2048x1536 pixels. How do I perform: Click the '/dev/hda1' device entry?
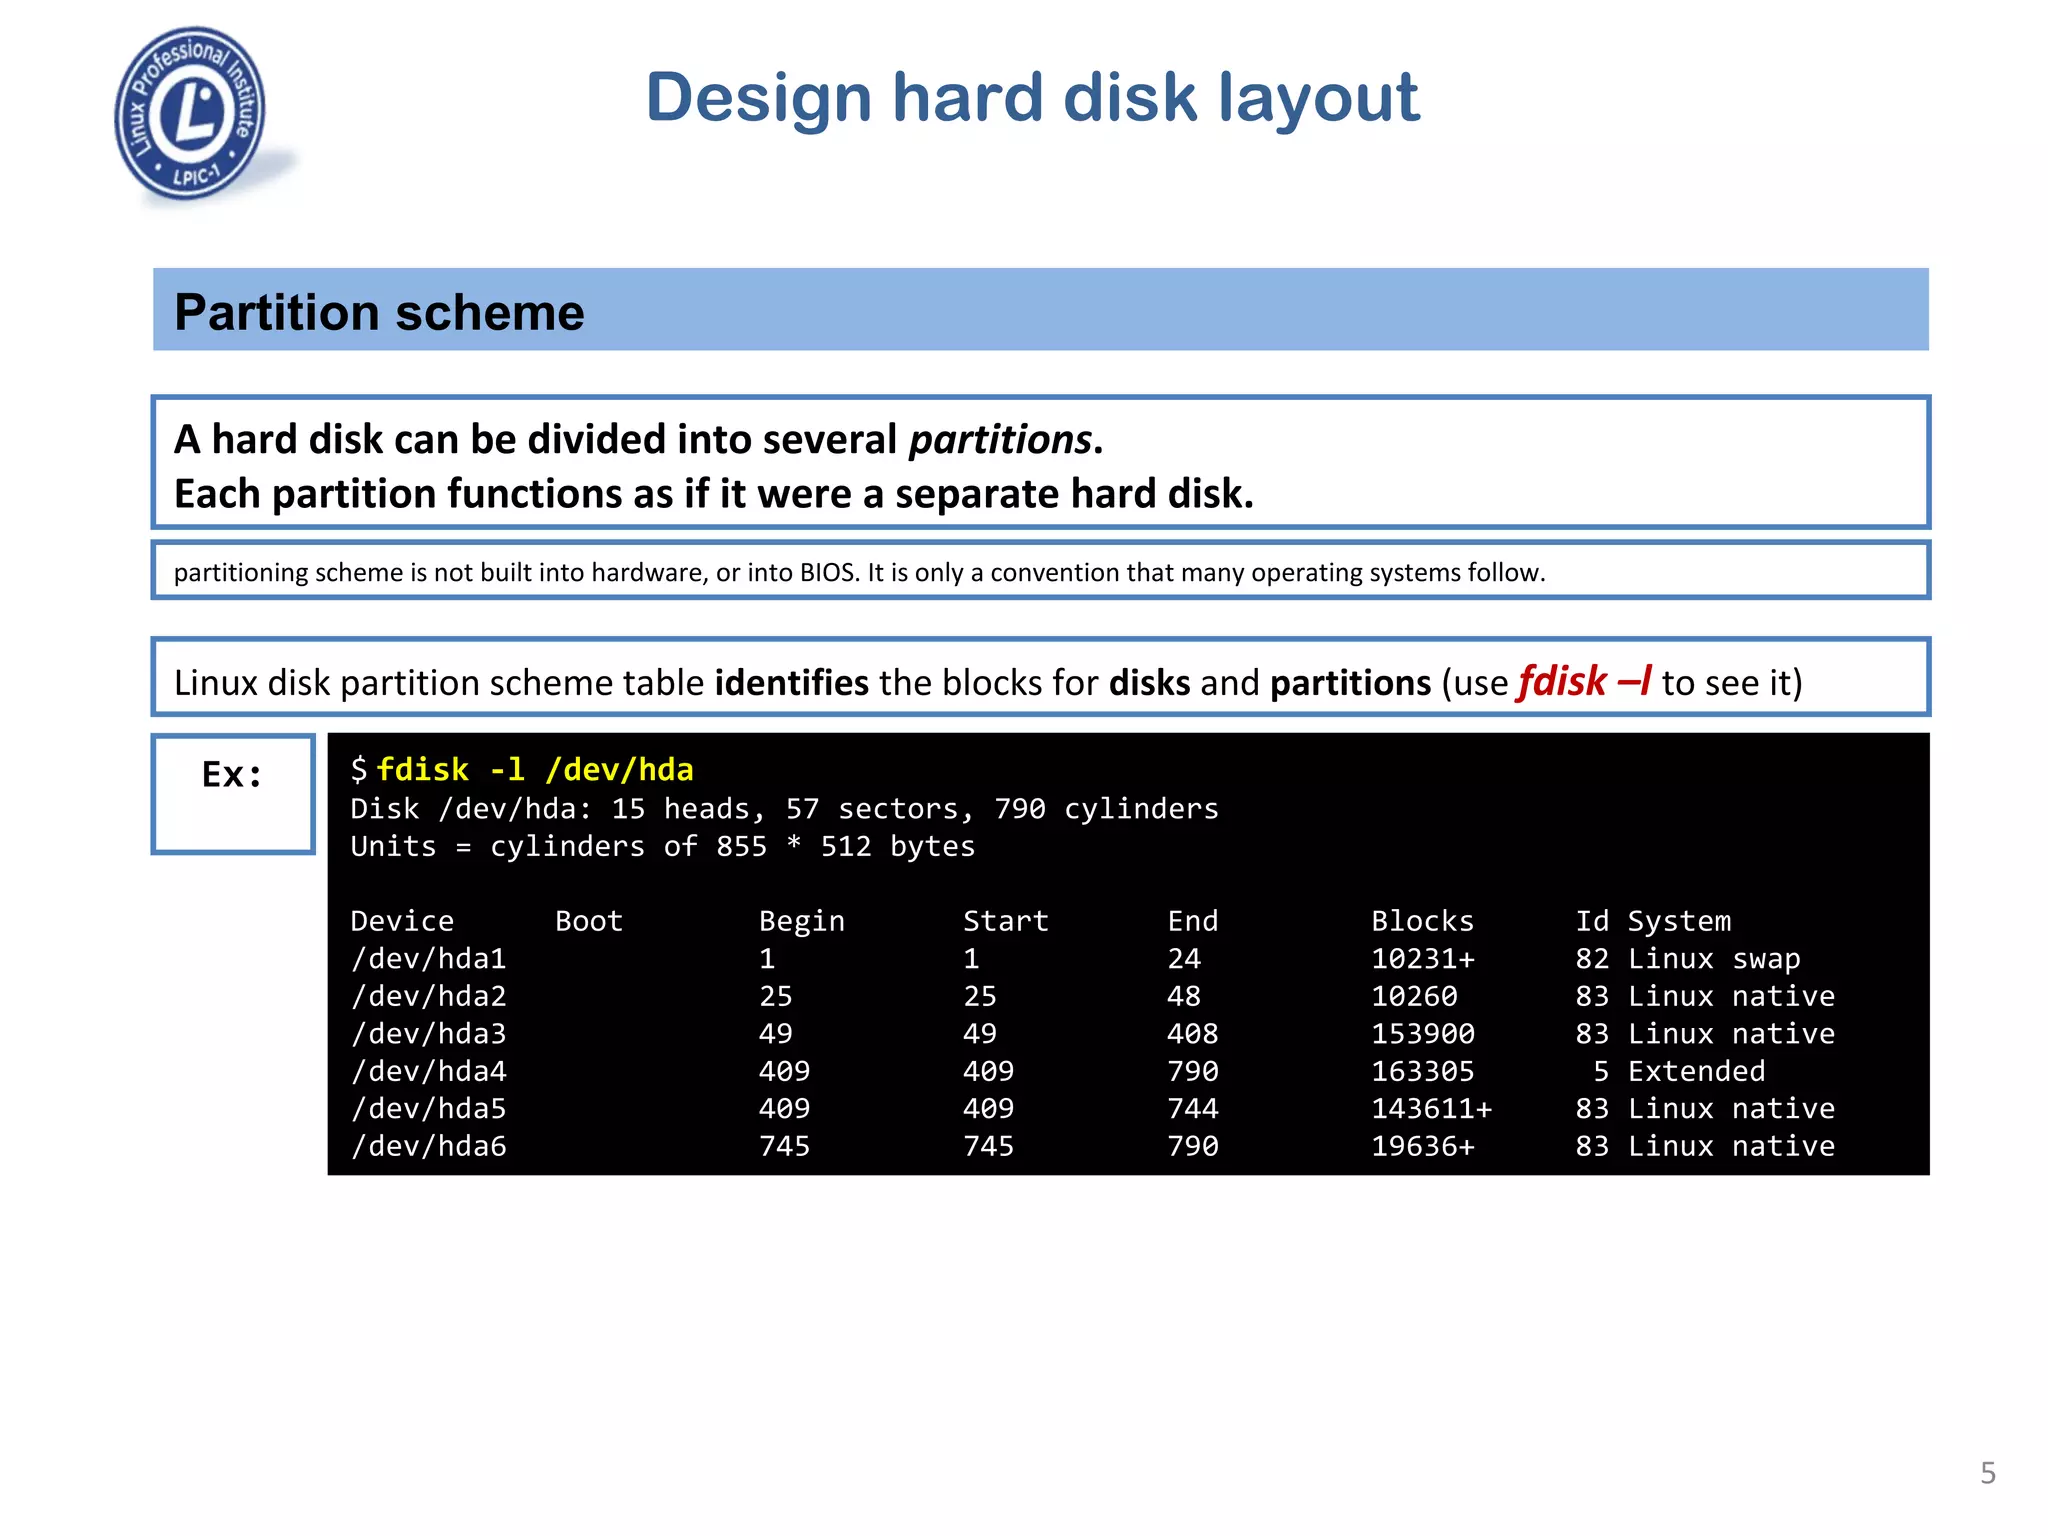429,959
